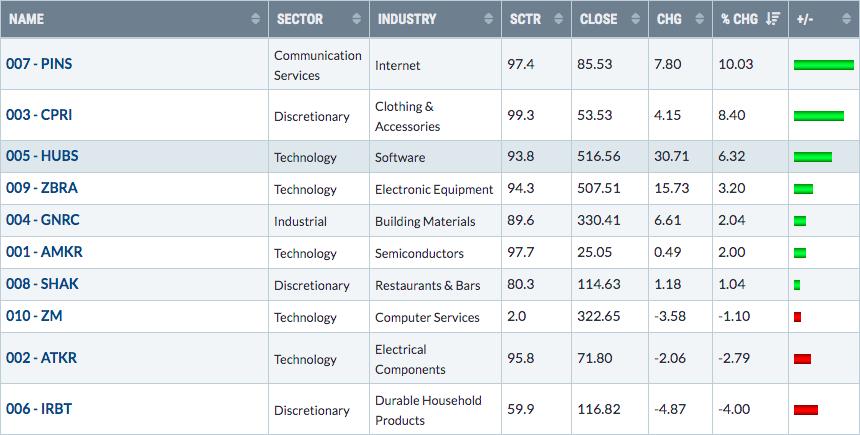Click the CHG column sort icon
The height and width of the screenshot is (435, 860).
click(x=699, y=19)
